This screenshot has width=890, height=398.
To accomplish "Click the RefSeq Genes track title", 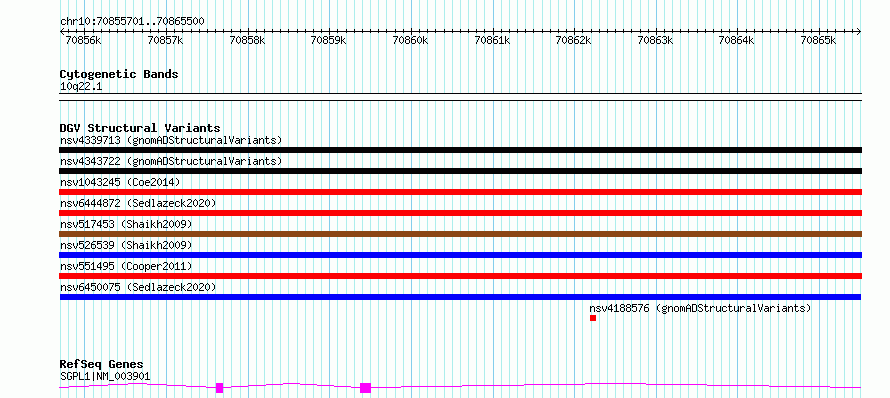I will [101, 364].
